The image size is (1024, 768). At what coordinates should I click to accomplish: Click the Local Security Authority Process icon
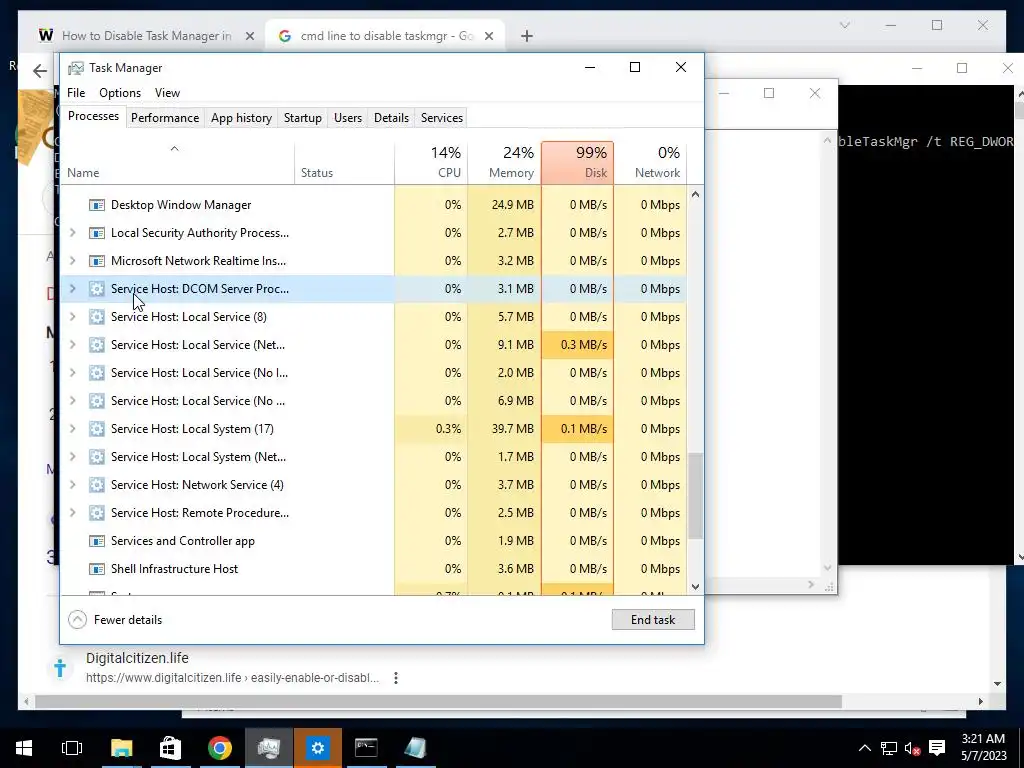[x=97, y=233]
